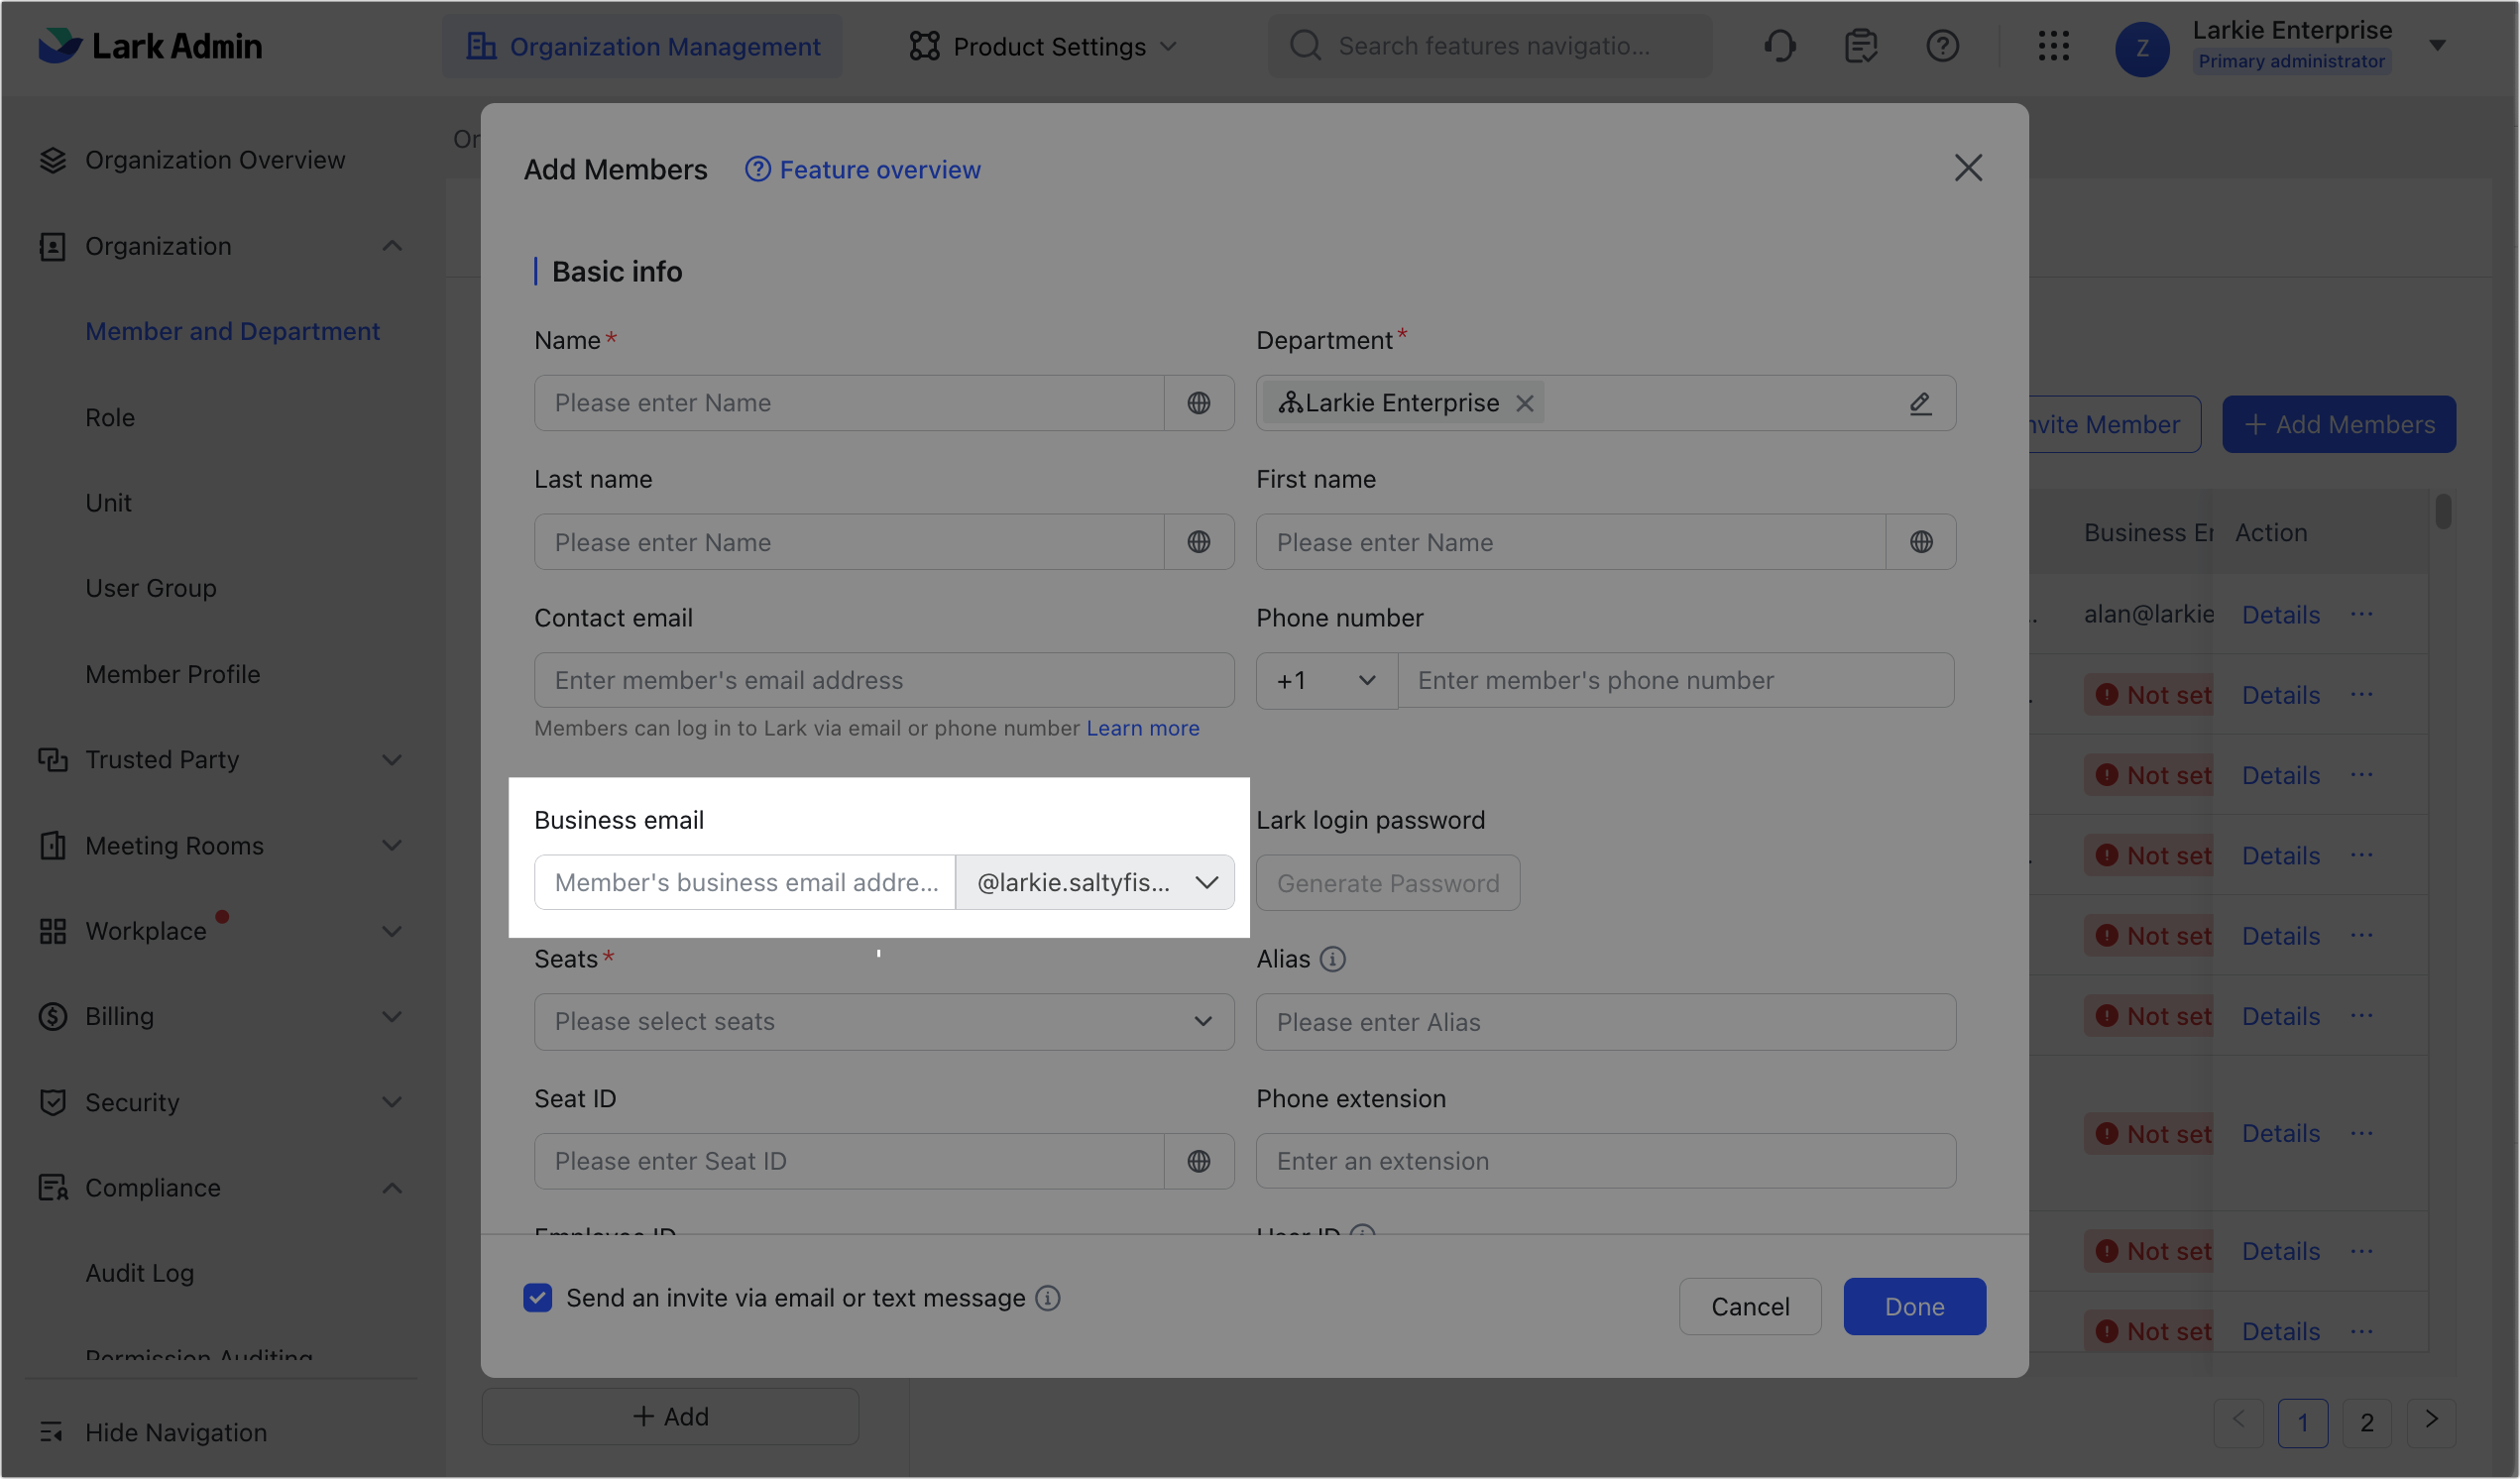Open the +1 country code dropdown
Image resolution: width=2520 pixels, height=1479 pixels.
(x=1326, y=681)
